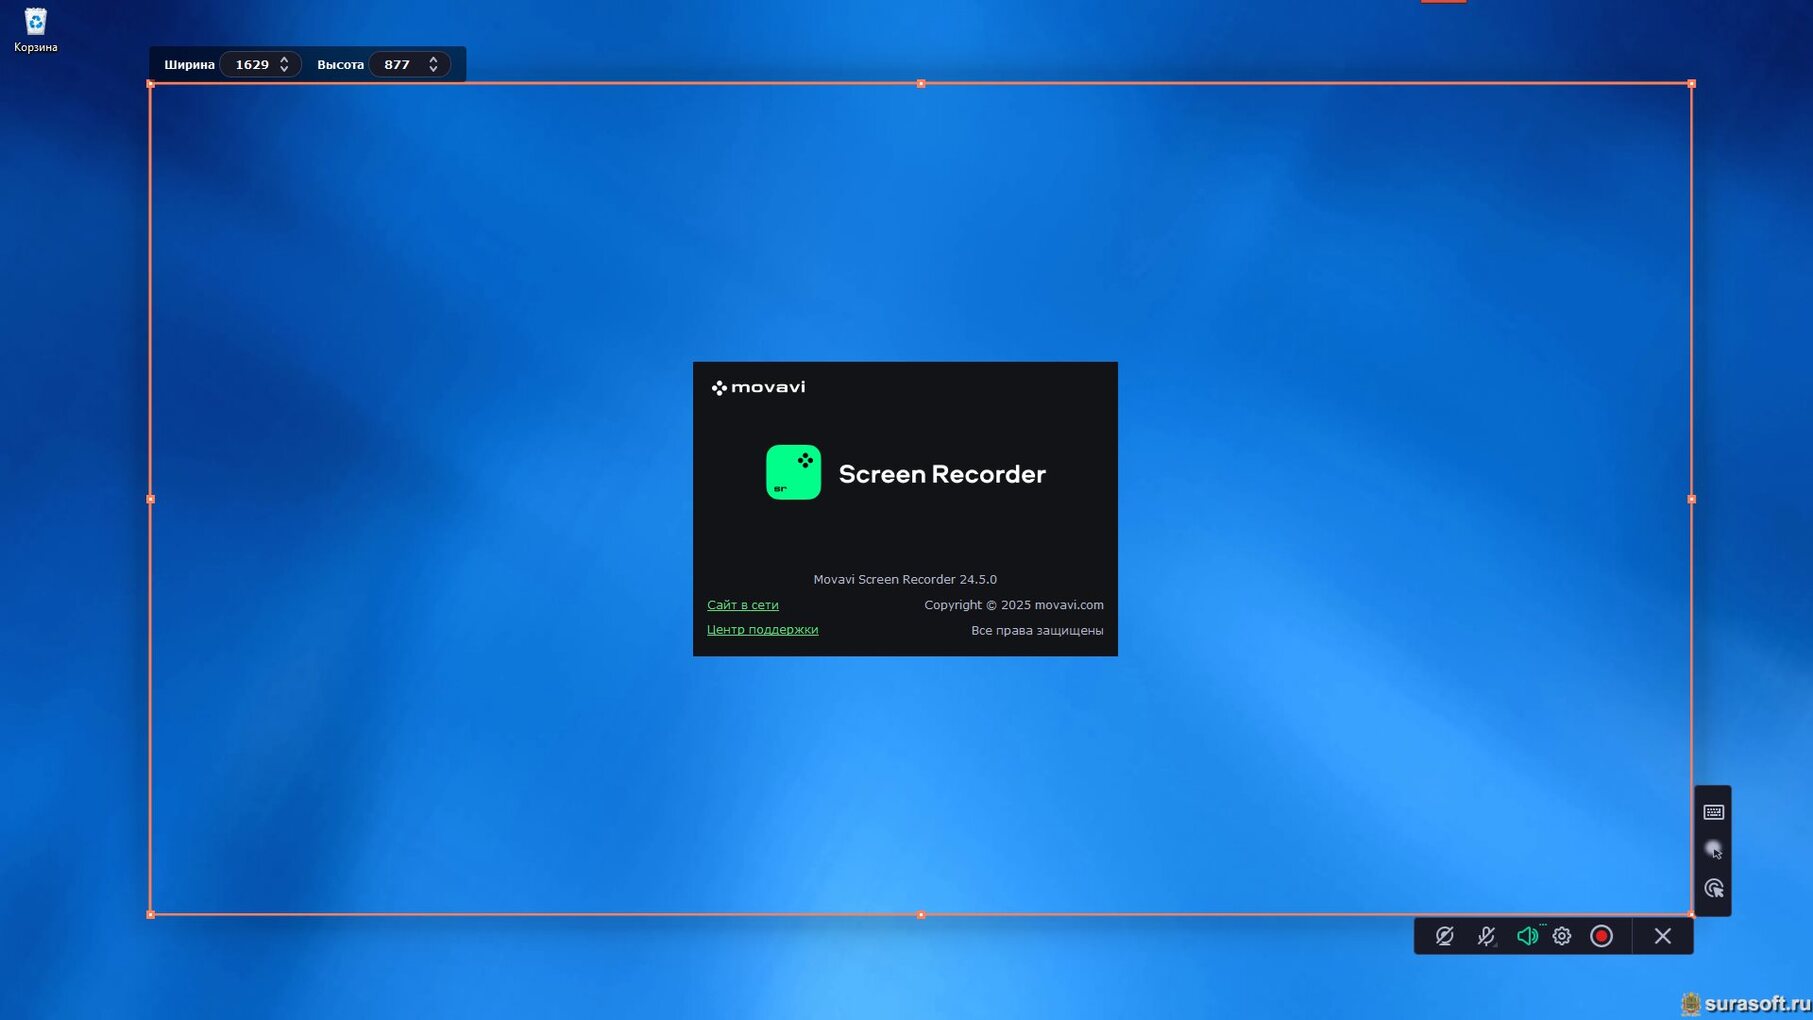This screenshot has width=1813, height=1020.
Task: Click the right-middle capture frame handle
Action: point(1691,499)
